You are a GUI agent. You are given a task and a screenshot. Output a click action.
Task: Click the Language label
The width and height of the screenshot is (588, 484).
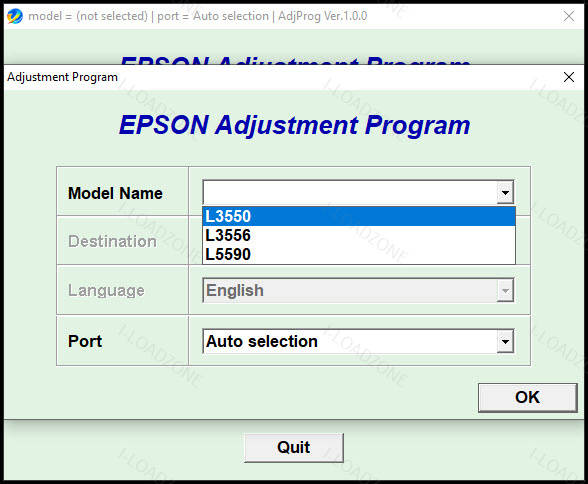pyautogui.click(x=106, y=291)
